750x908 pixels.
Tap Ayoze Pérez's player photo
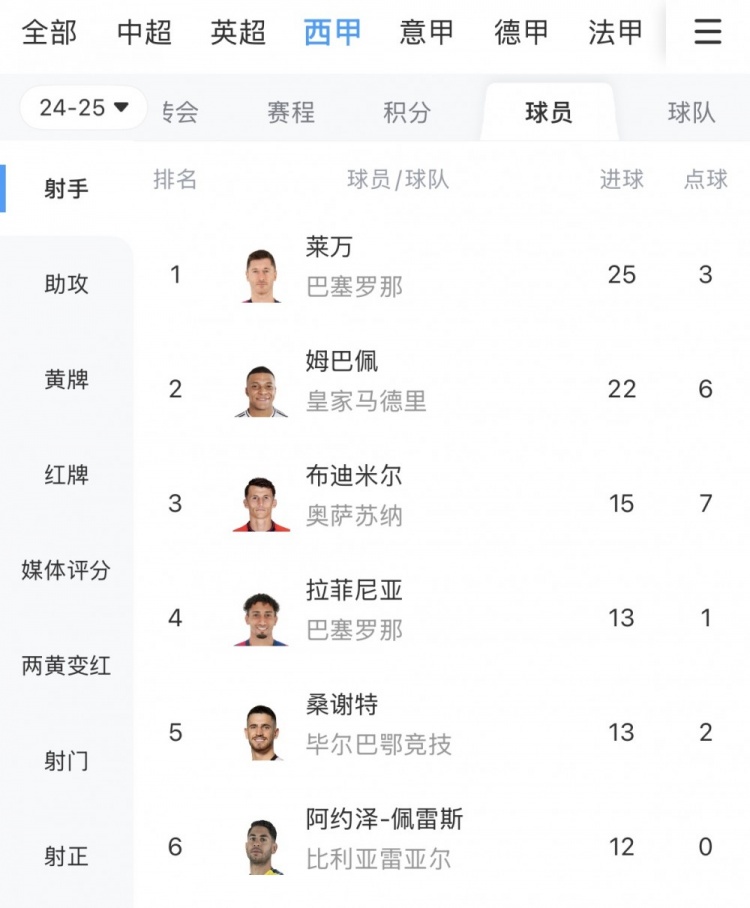pos(264,847)
